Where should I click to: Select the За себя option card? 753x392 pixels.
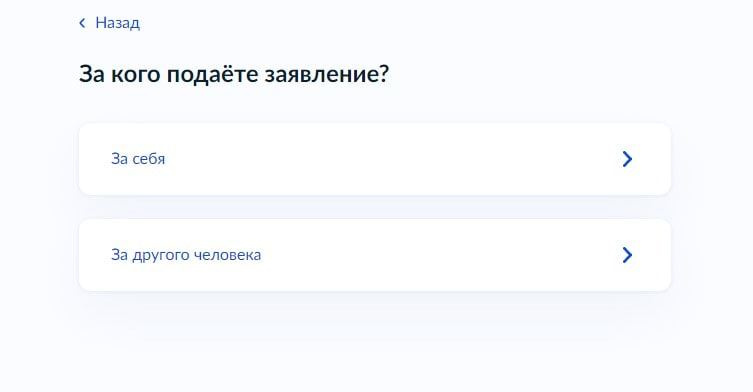tap(375, 159)
